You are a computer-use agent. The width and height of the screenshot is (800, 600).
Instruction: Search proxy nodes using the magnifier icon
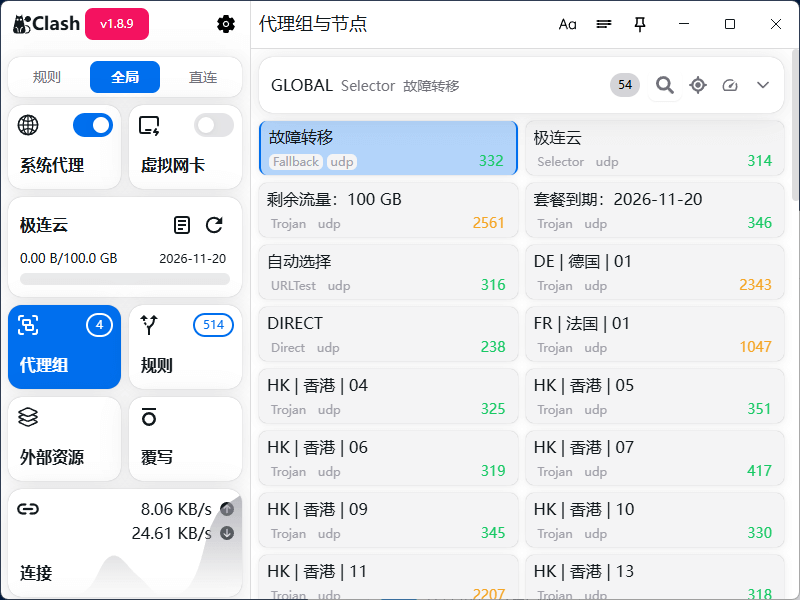point(664,85)
